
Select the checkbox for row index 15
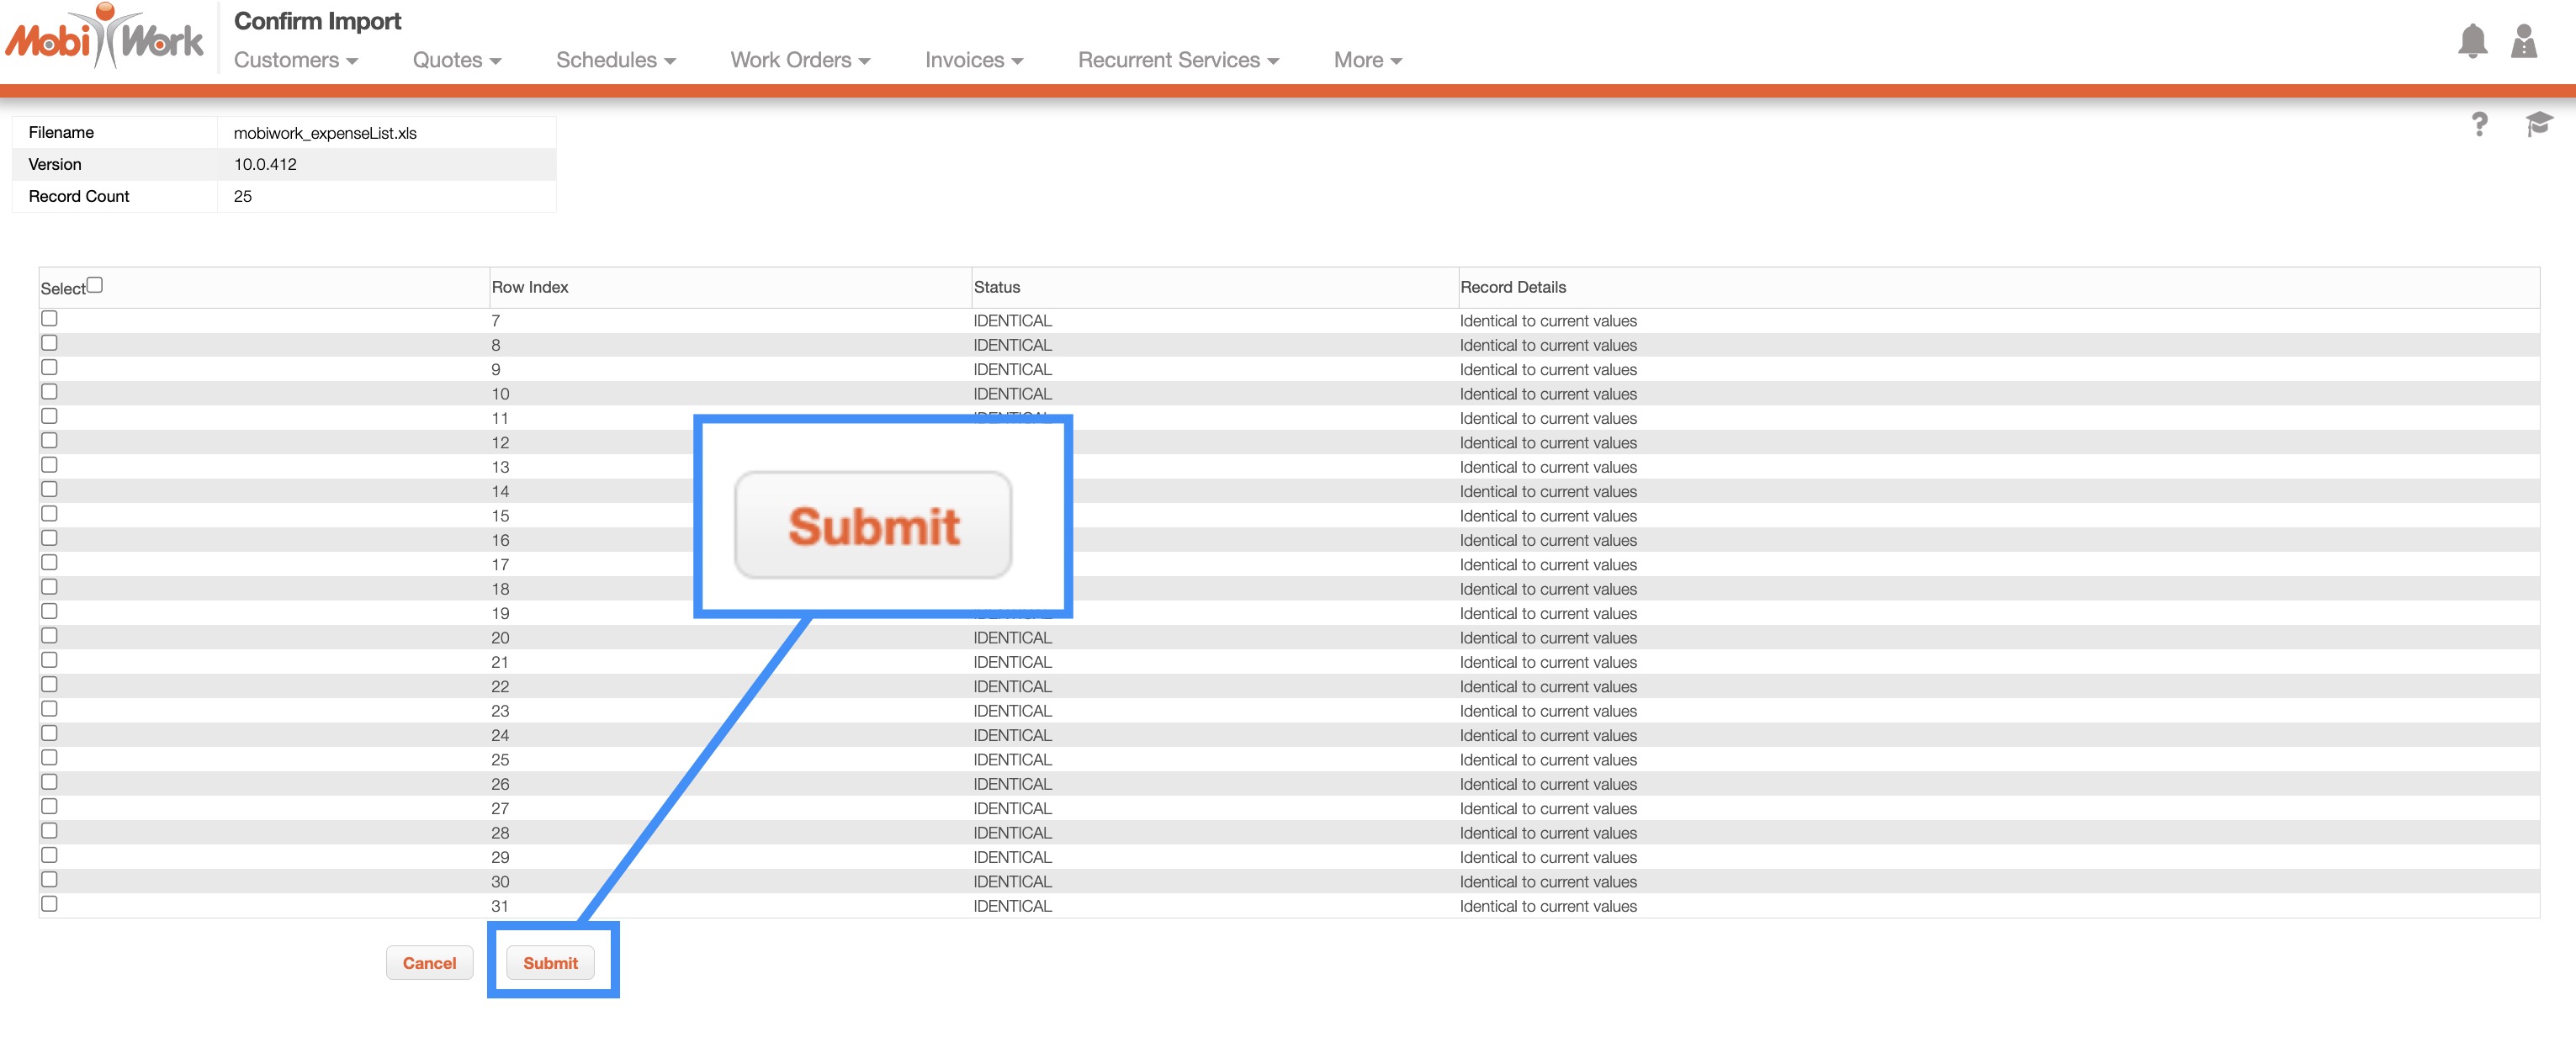[x=49, y=514]
